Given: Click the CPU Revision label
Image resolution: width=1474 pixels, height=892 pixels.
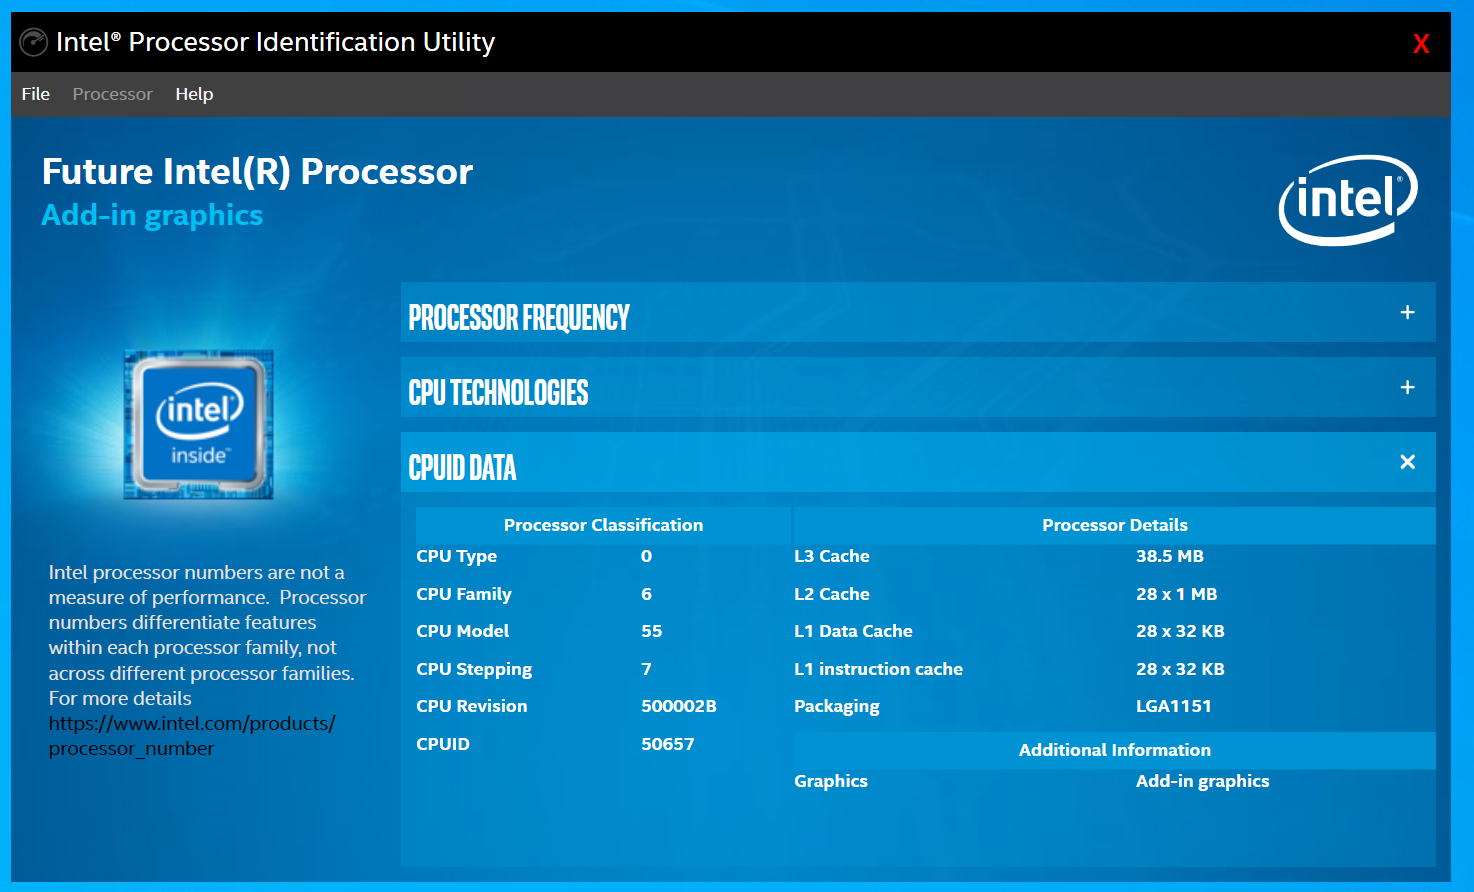Looking at the screenshot, I should [472, 706].
